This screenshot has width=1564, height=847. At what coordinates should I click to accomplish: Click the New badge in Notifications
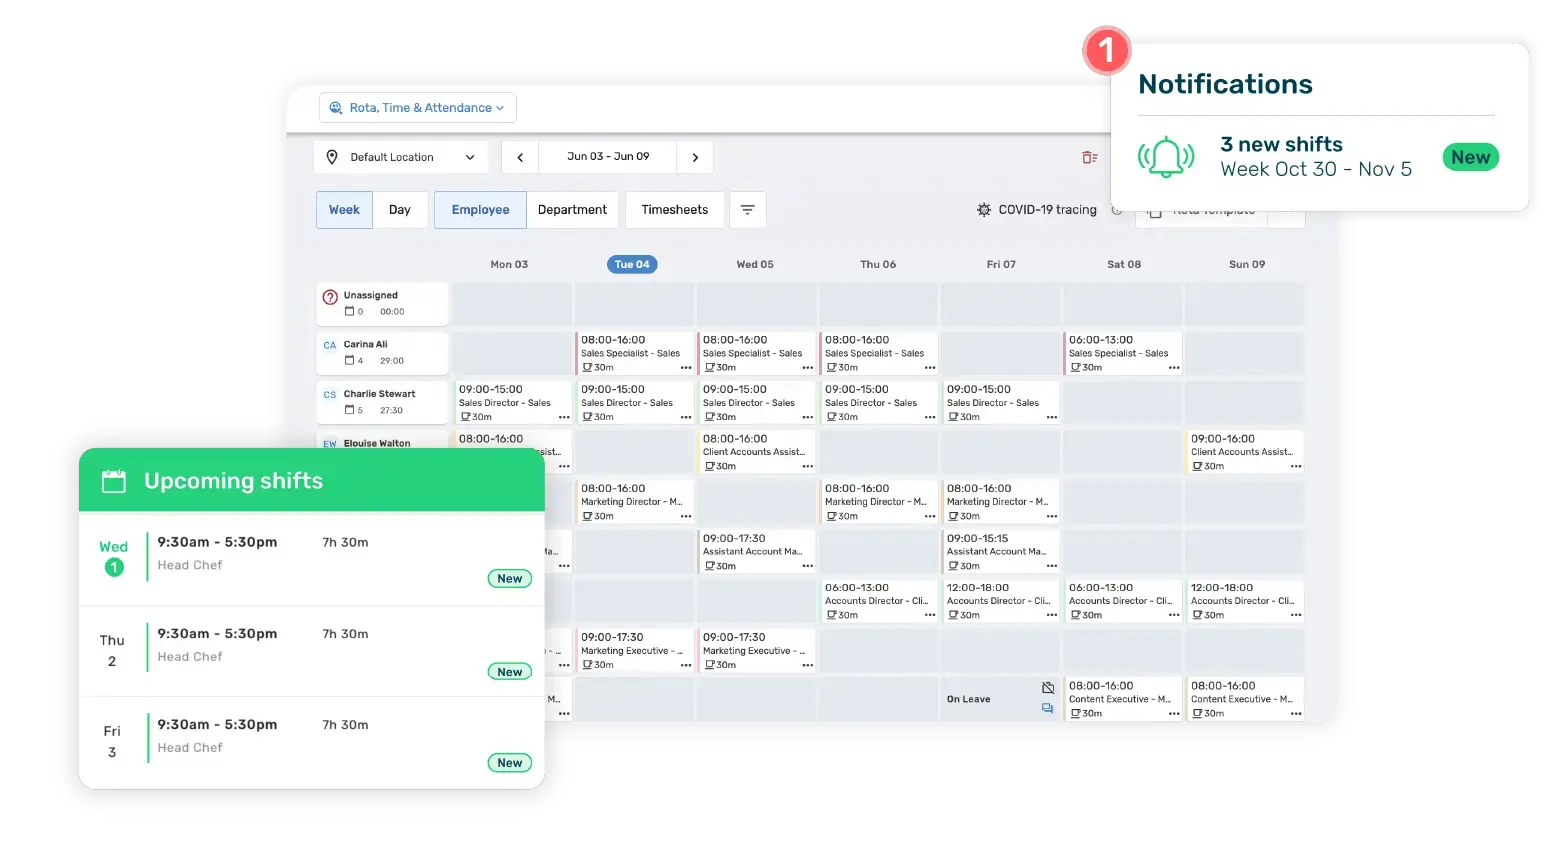coord(1470,157)
